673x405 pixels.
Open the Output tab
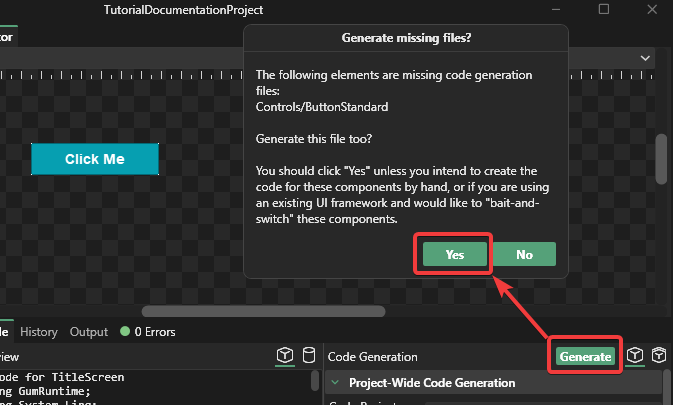[x=88, y=332]
